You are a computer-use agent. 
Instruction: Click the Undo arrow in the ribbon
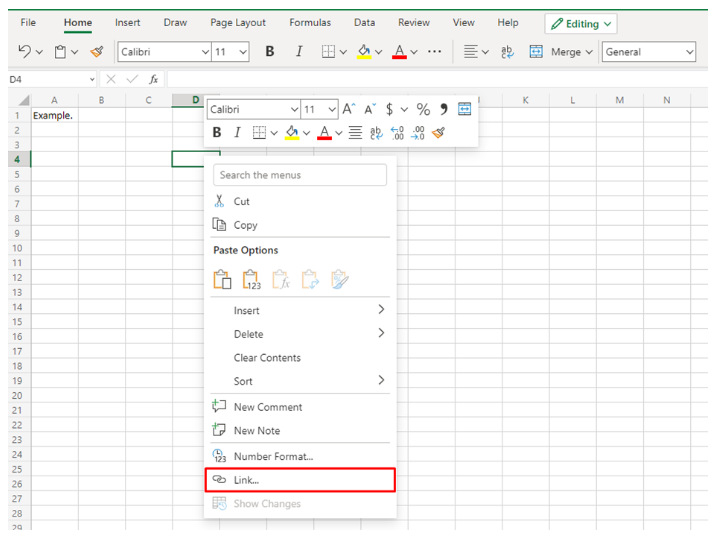point(25,52)
